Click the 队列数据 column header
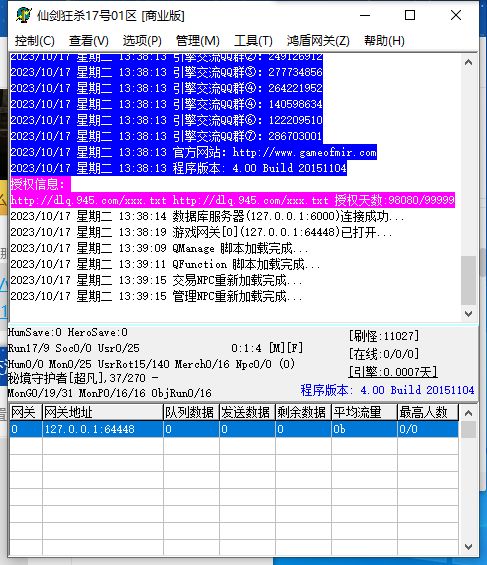487x565 pixels. (x=191, y=412)
